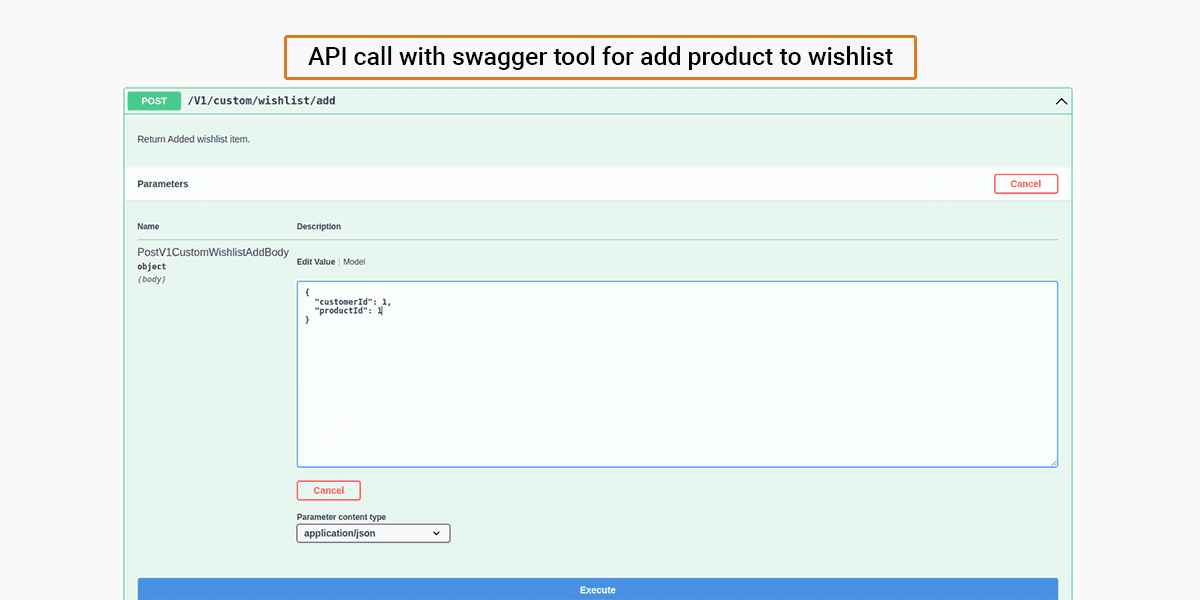
Task: Click the PostV1CustomWishlistAddBody parameter name
Action: point(213,253)
